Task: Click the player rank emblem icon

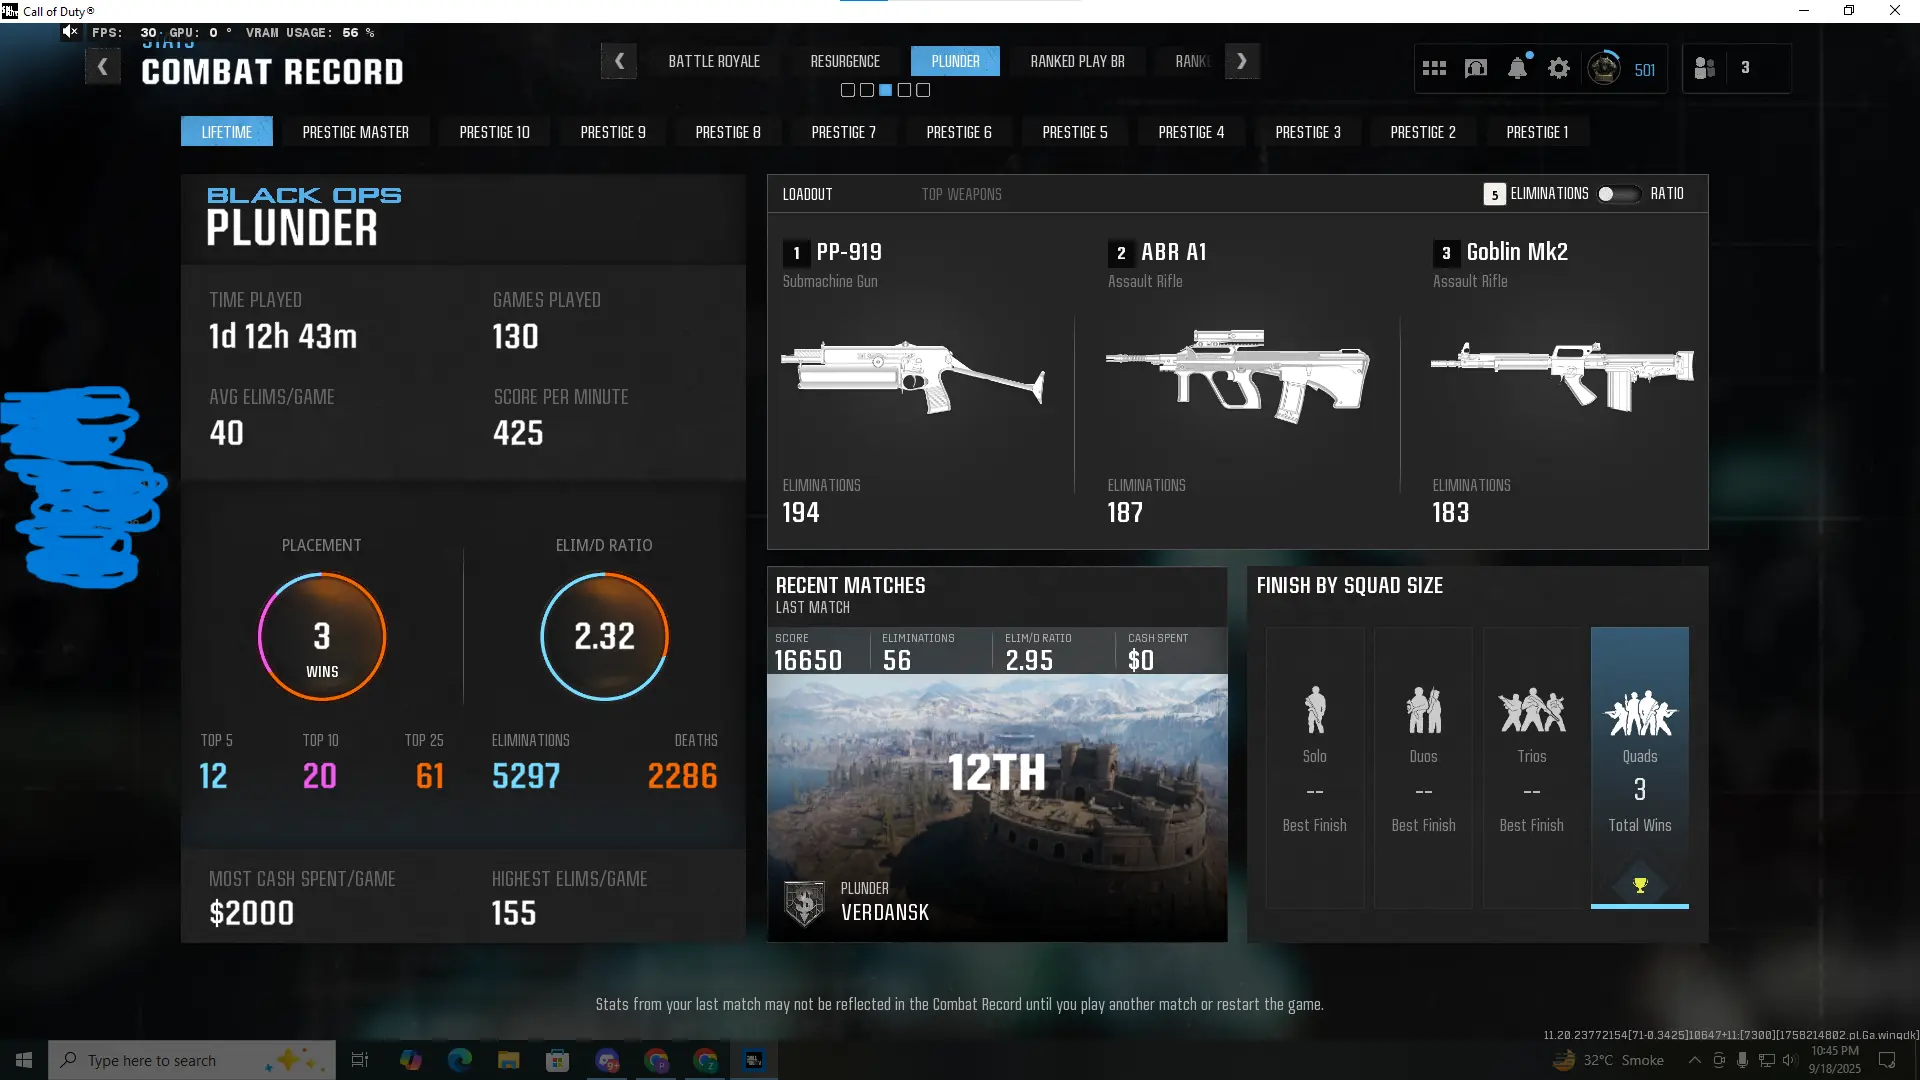Action: [1604, 68]
